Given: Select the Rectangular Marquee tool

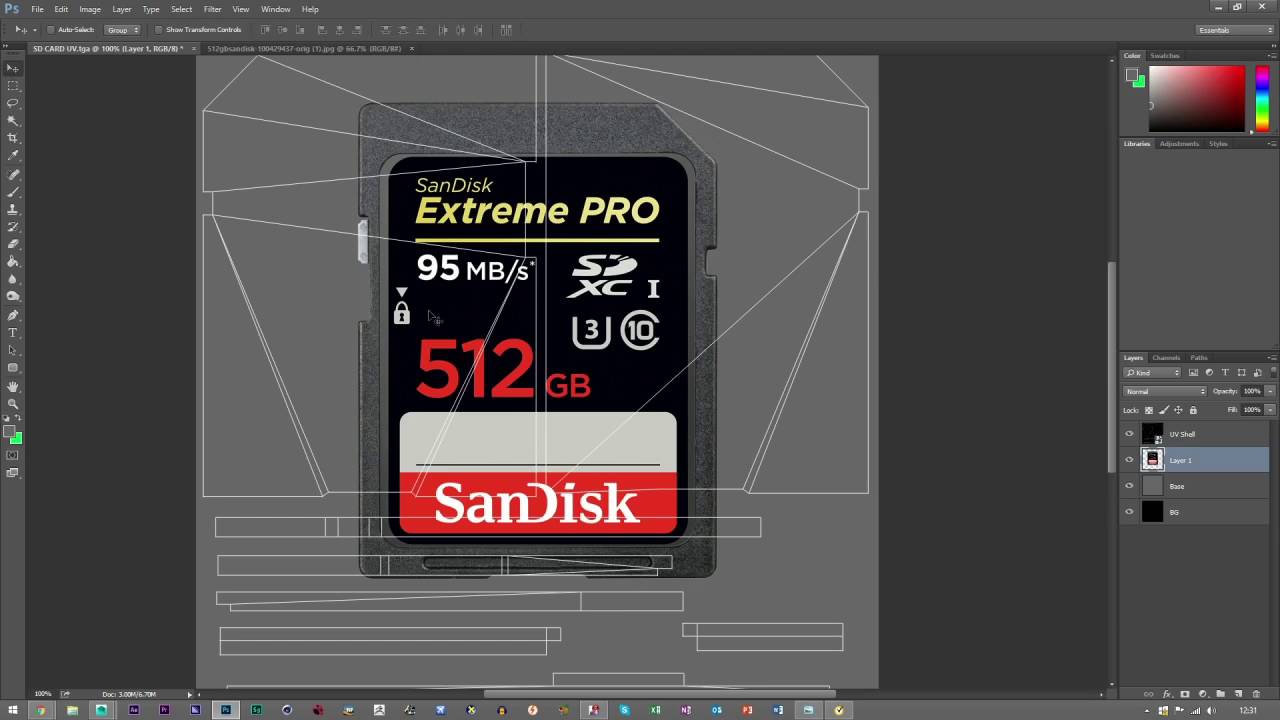Looking at the screenshot, I should pos(13,86).
